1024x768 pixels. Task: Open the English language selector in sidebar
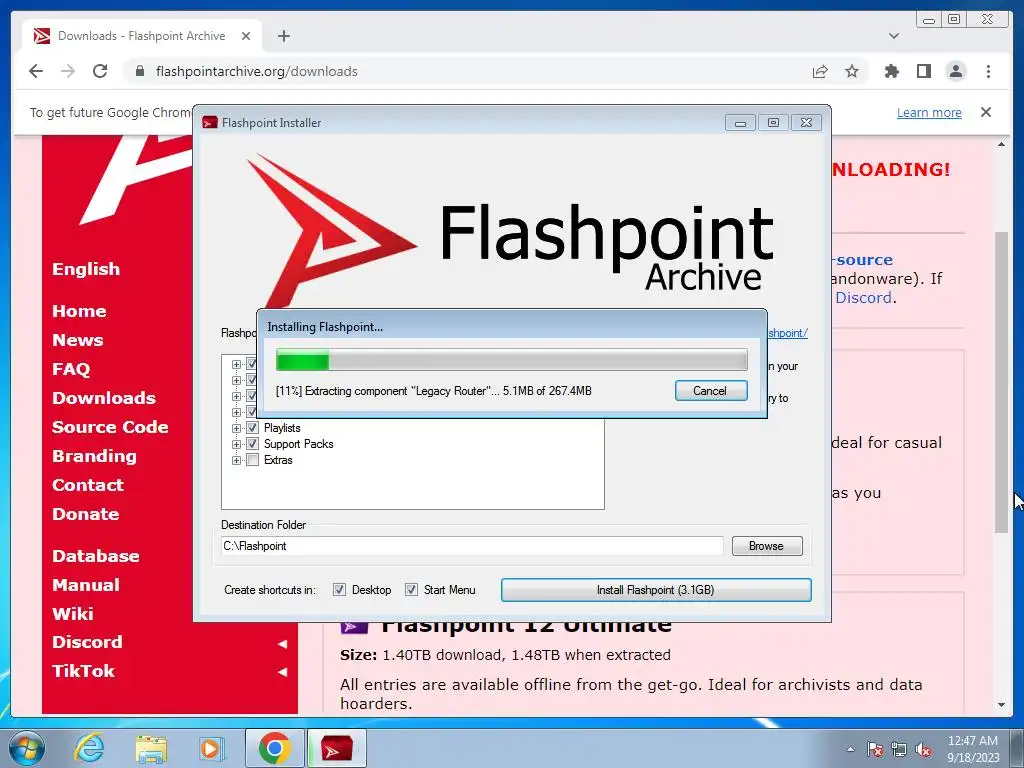86,269
